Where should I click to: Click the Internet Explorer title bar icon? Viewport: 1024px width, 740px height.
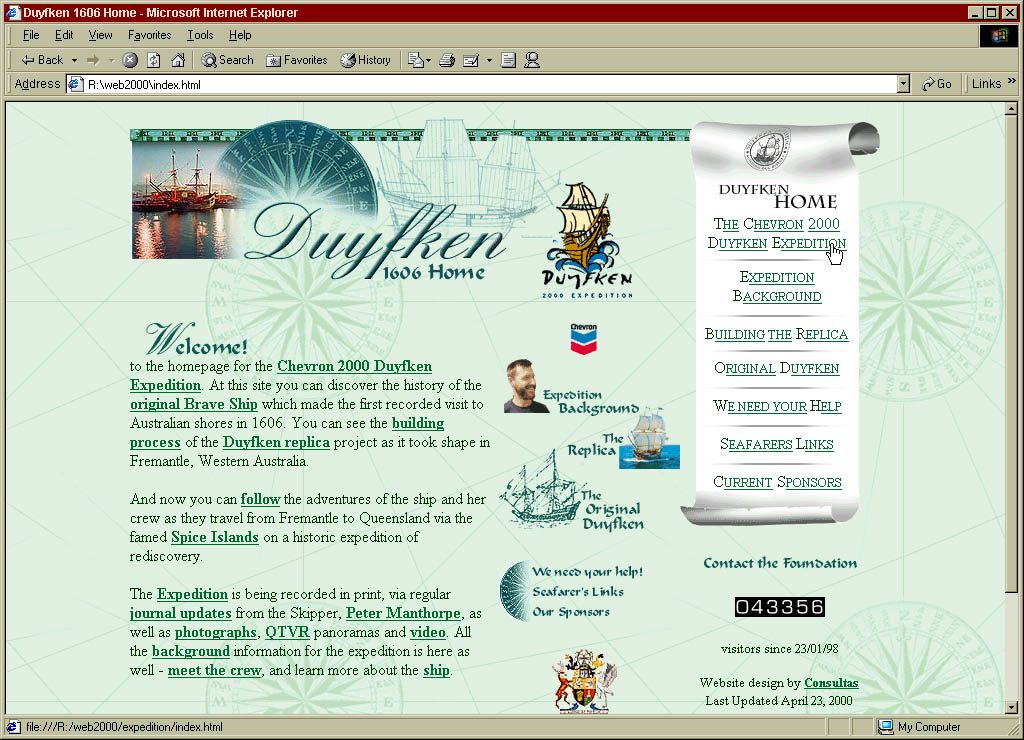[x=12, y=12]
